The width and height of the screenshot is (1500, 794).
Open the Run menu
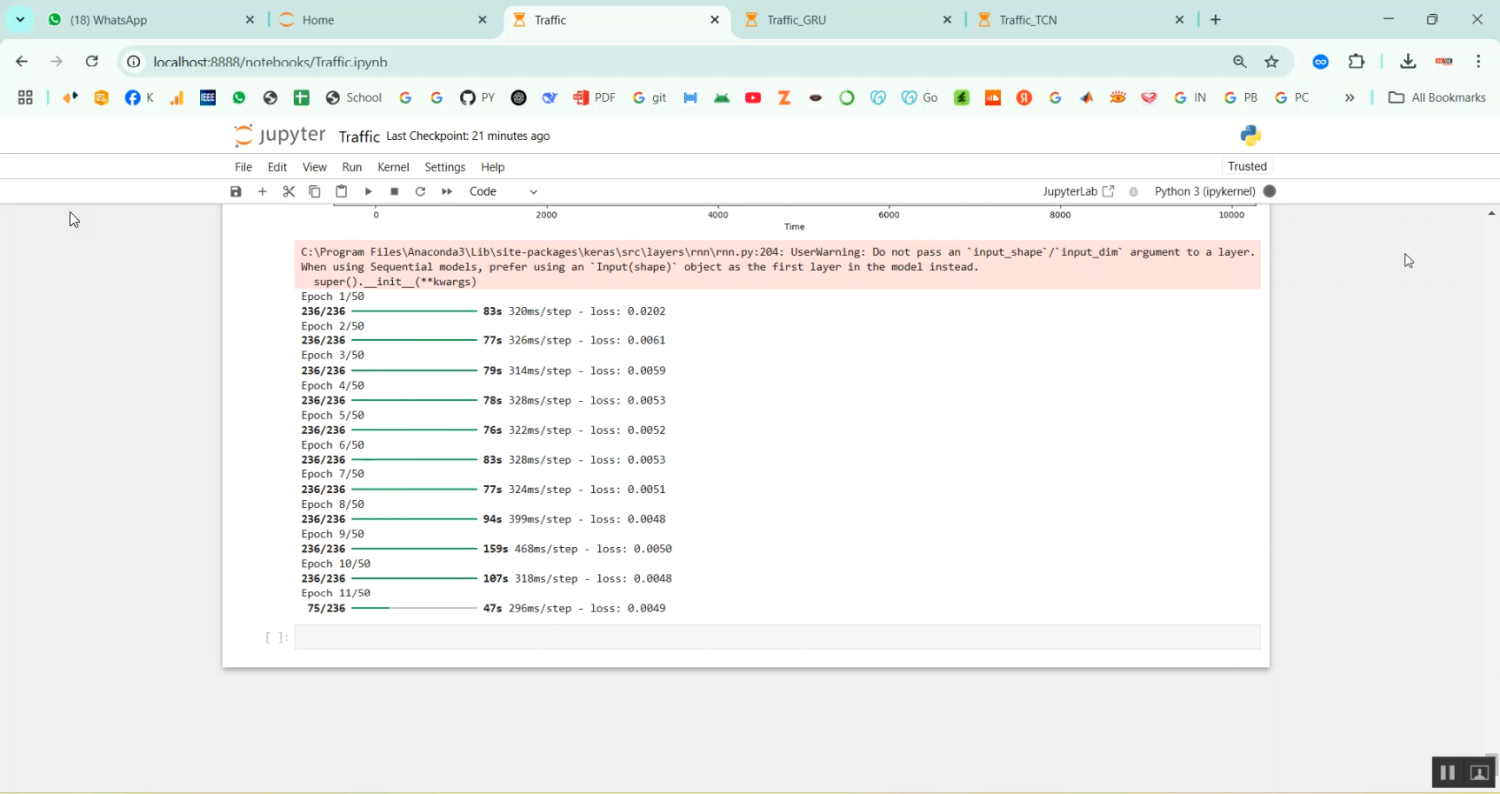(x=351, y=167)
